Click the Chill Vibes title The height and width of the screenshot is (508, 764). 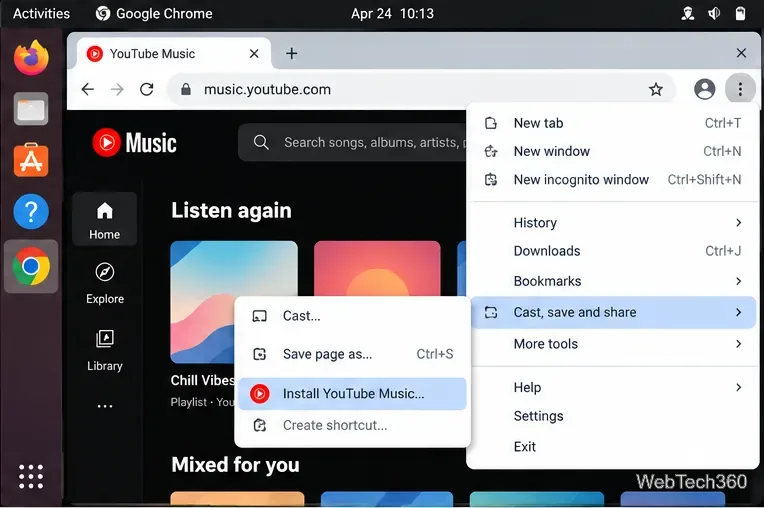point(203,380)
